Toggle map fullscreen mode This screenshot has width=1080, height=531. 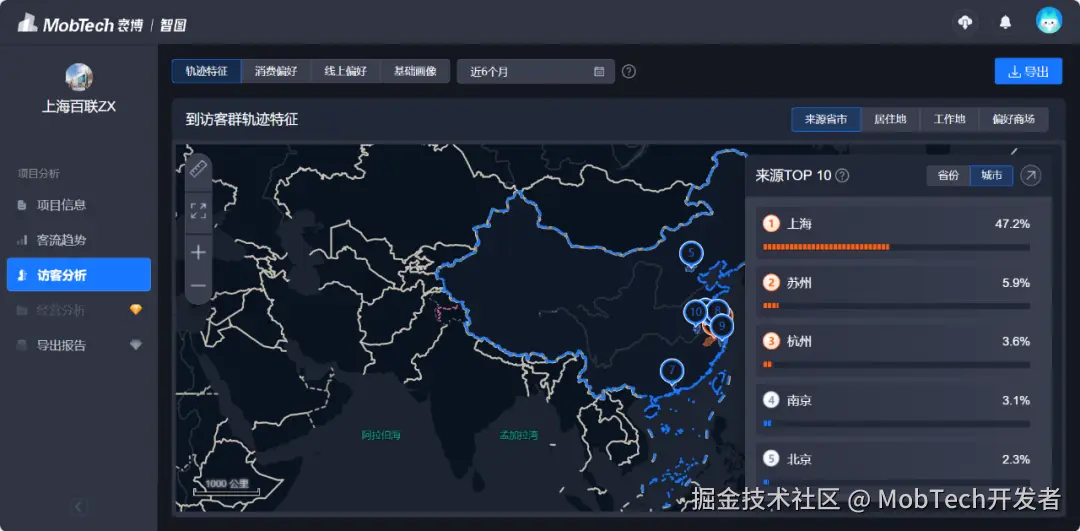pyautogui.click(x=198, y=211)
